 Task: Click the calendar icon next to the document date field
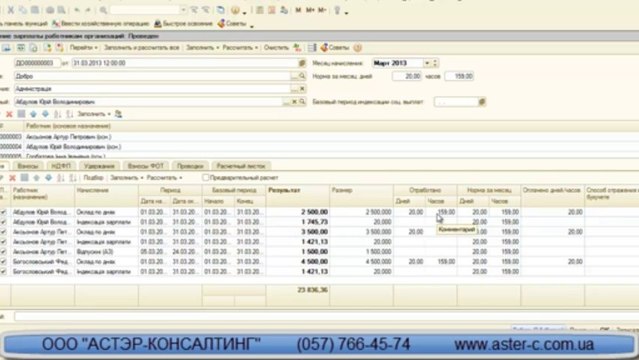click(x=302, y=63)
